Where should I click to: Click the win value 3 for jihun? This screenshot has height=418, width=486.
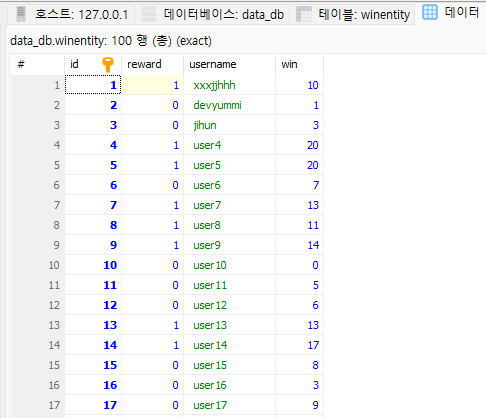coord(299,125)
